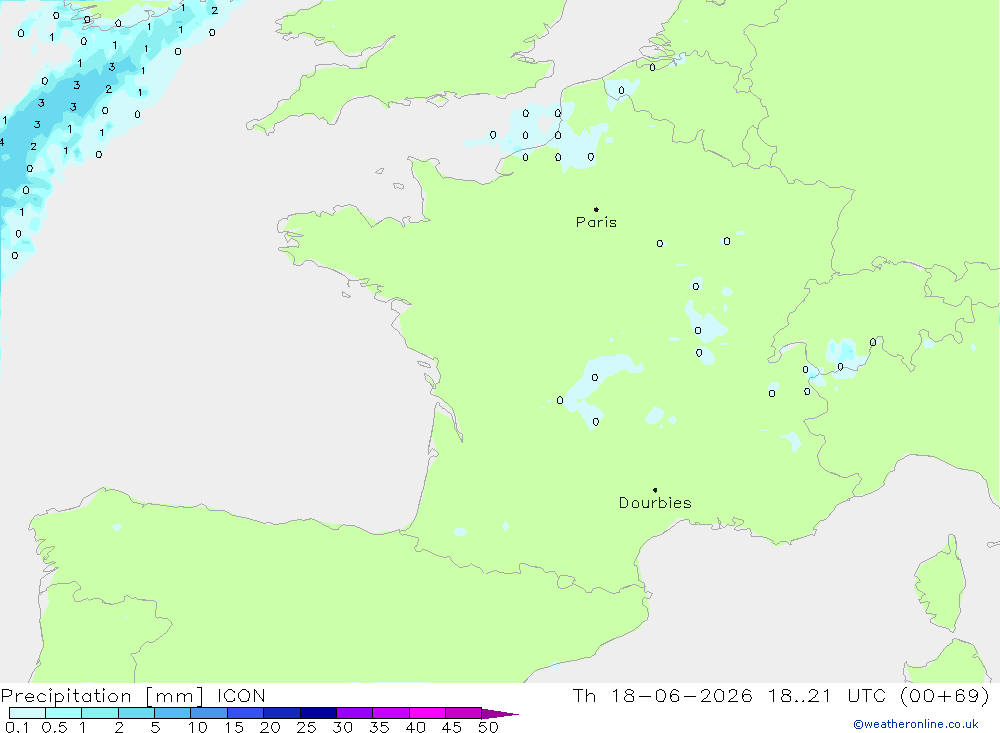The image size is (1000, 733).
Task: Click the (00+69) forecast offset text
Action: click(945, 695)
